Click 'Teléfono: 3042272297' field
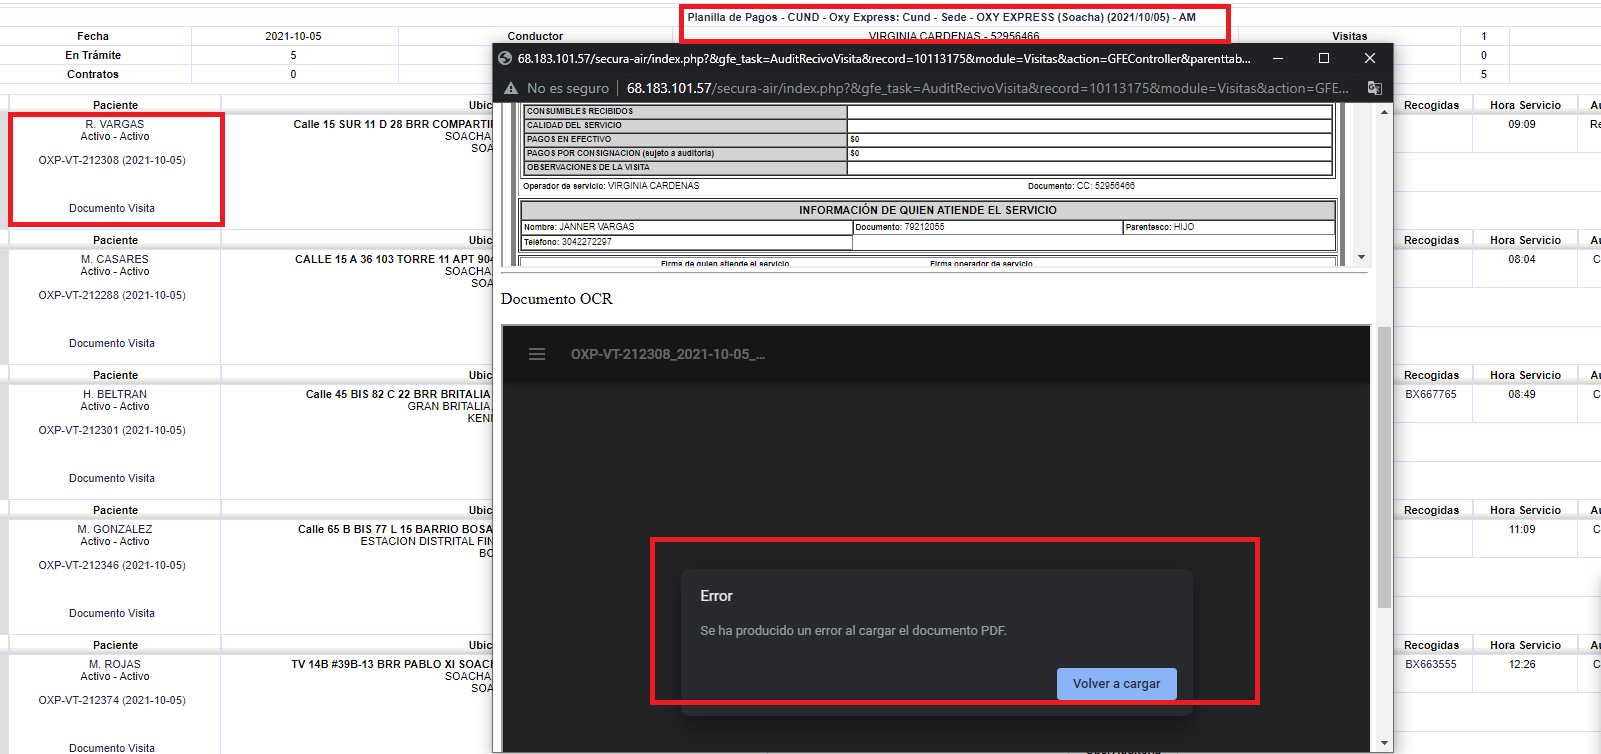This screenshot has width=1601, height=754. 687,242
